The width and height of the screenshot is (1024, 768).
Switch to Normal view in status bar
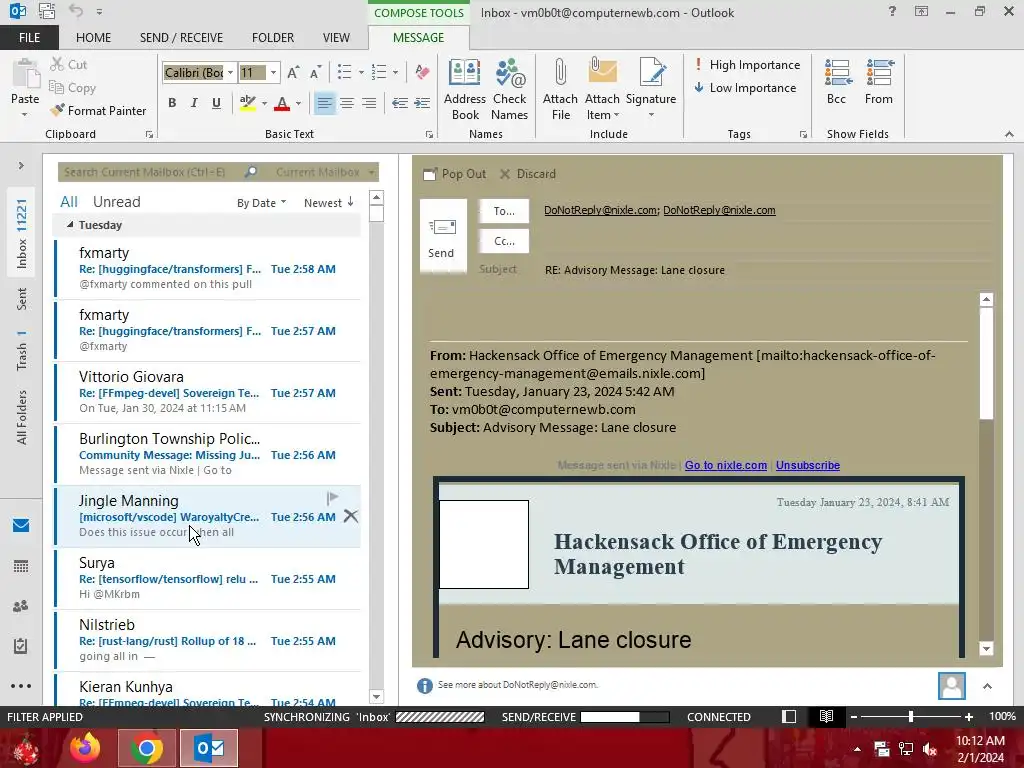789,716
